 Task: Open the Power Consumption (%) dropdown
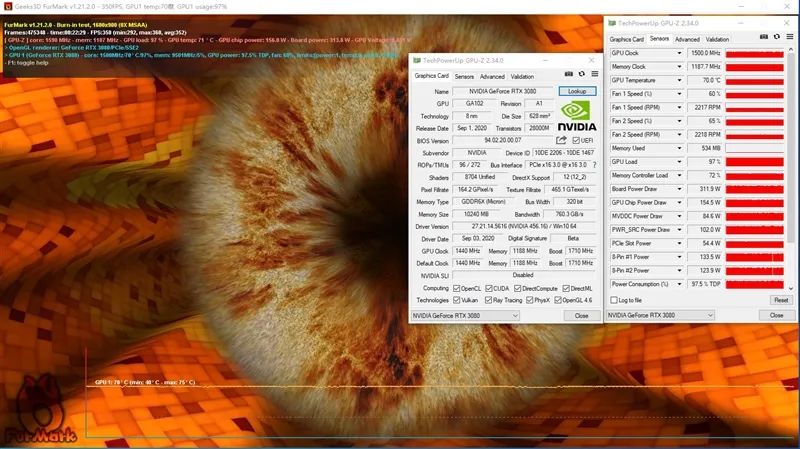pos(679,284)
